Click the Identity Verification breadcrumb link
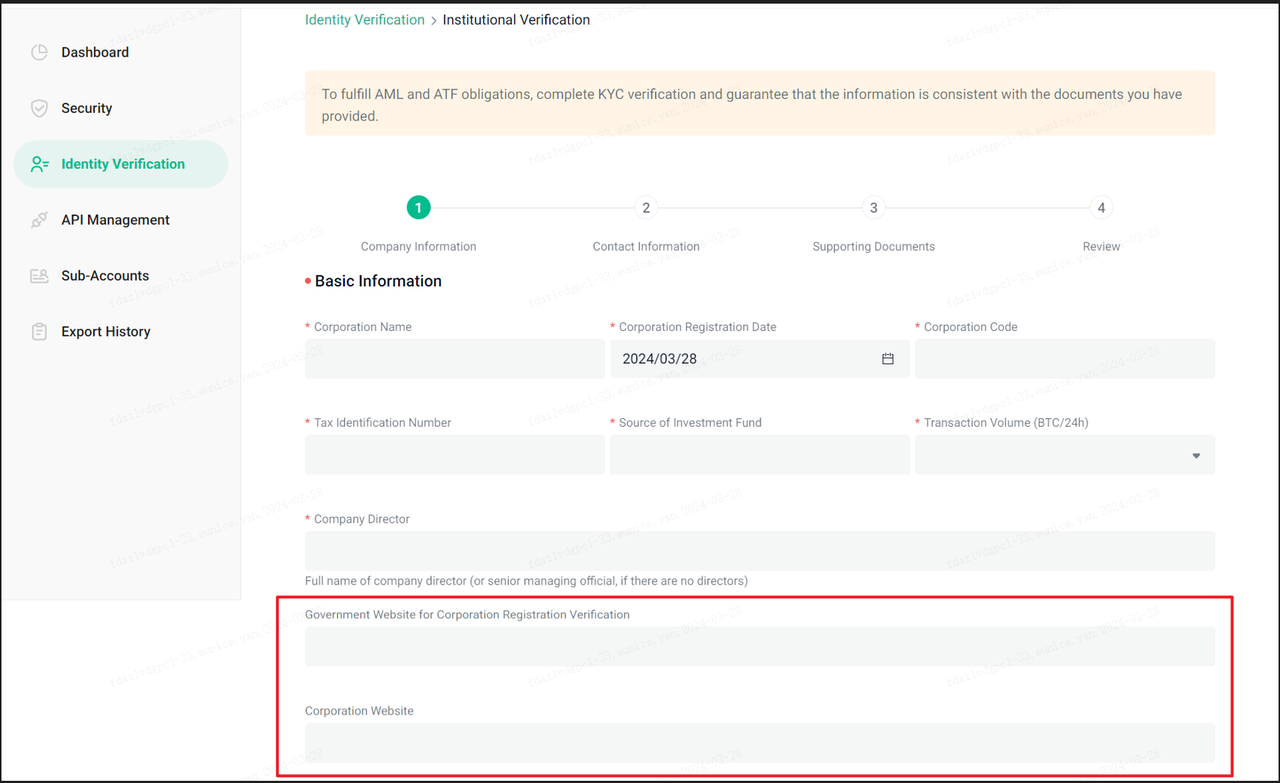1280x783 pixels. [364, 20]
